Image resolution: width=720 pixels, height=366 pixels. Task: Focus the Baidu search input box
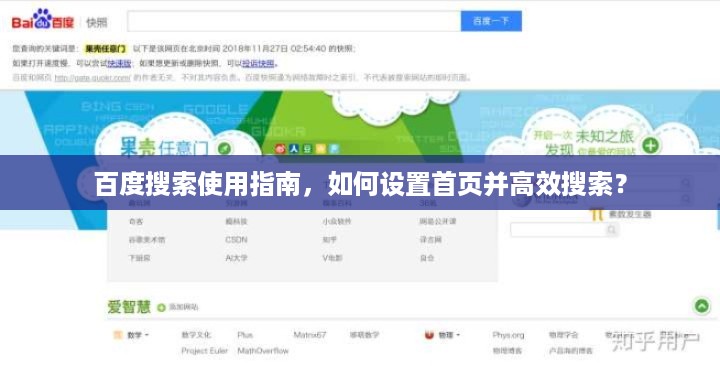294,21
